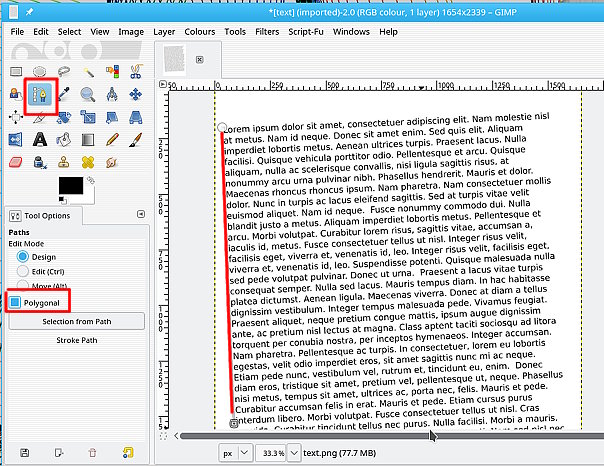Select the Fuzzy Select magic wand tool
The width and height of the screenshot is (604, 466).
(88, 72)
